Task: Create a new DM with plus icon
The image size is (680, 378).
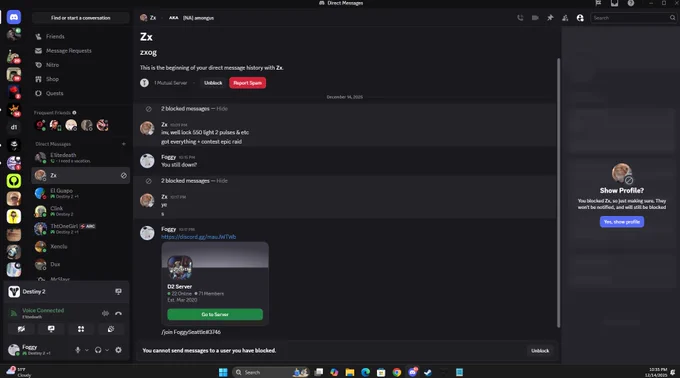Action: [124, 144]
